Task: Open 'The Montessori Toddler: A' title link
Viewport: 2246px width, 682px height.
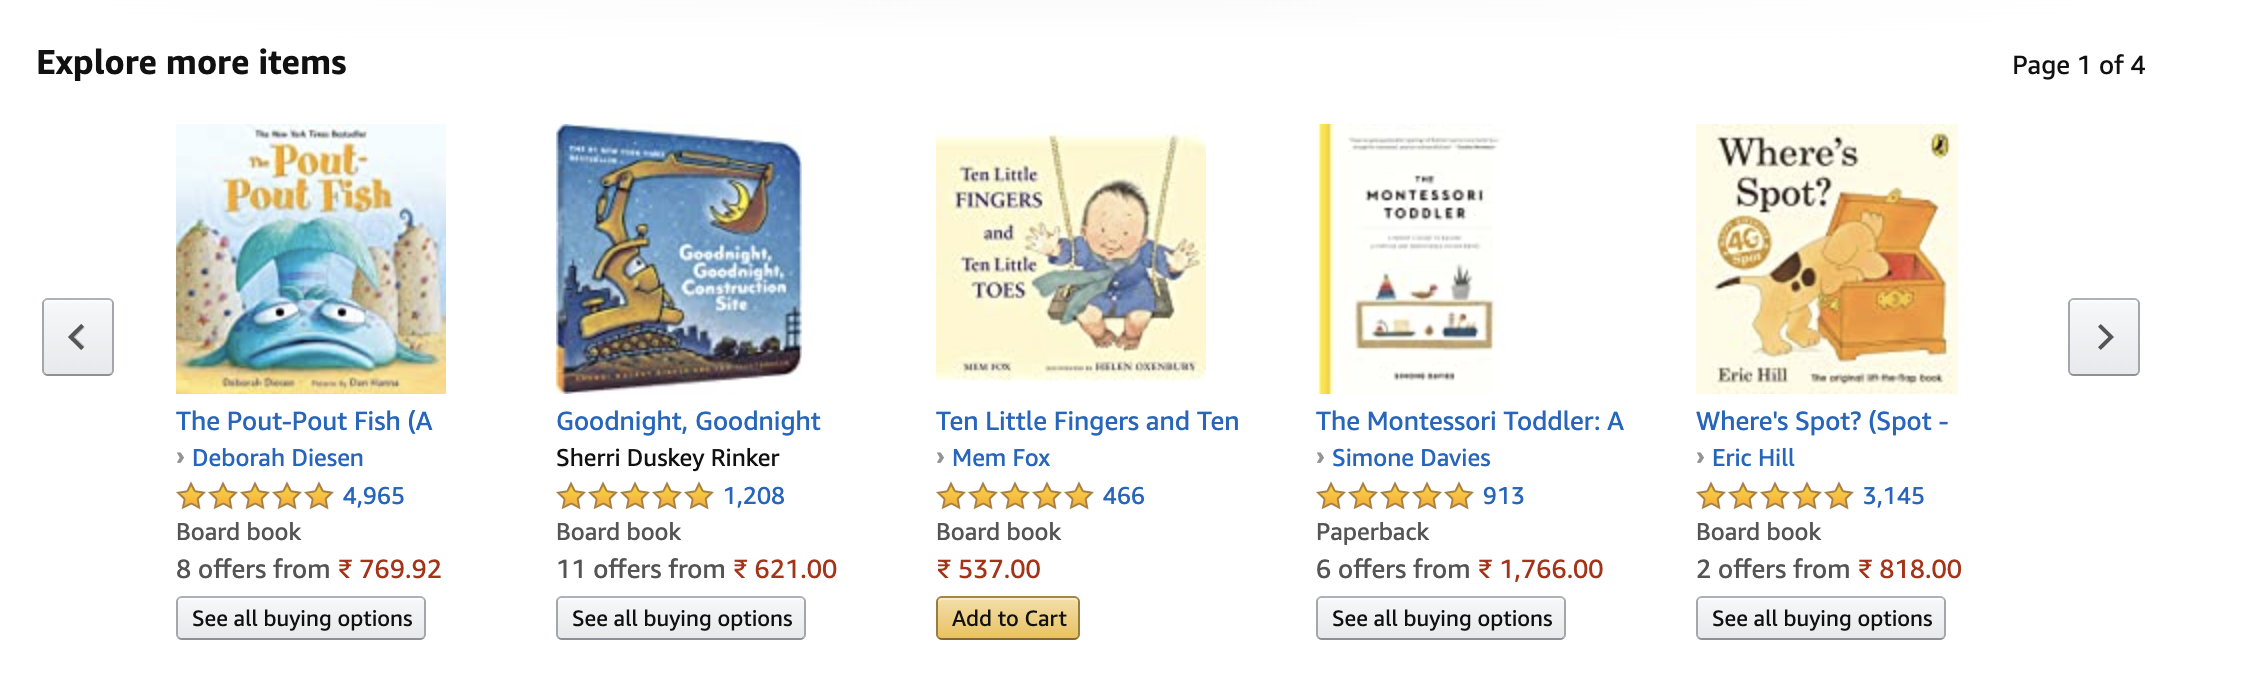Action: (1469, 421)
